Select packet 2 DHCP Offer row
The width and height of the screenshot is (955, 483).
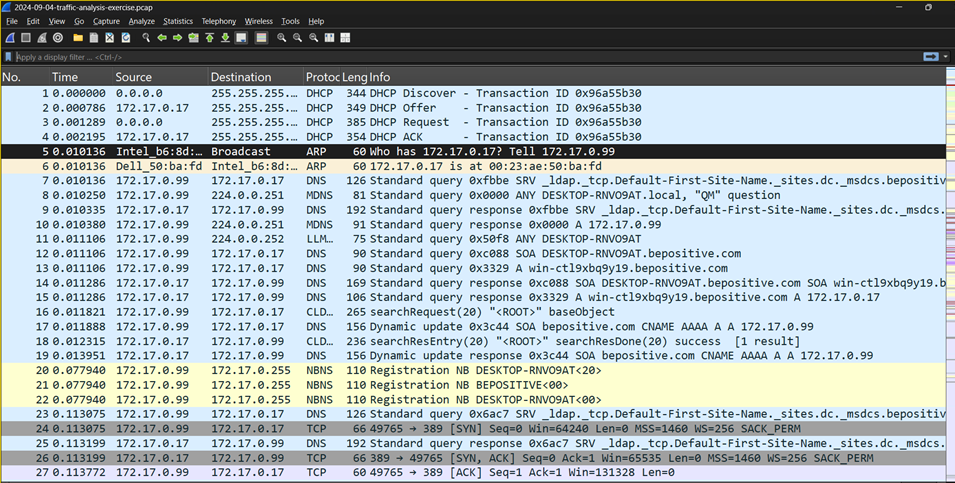pyautogui.click(x=473, y=108)
